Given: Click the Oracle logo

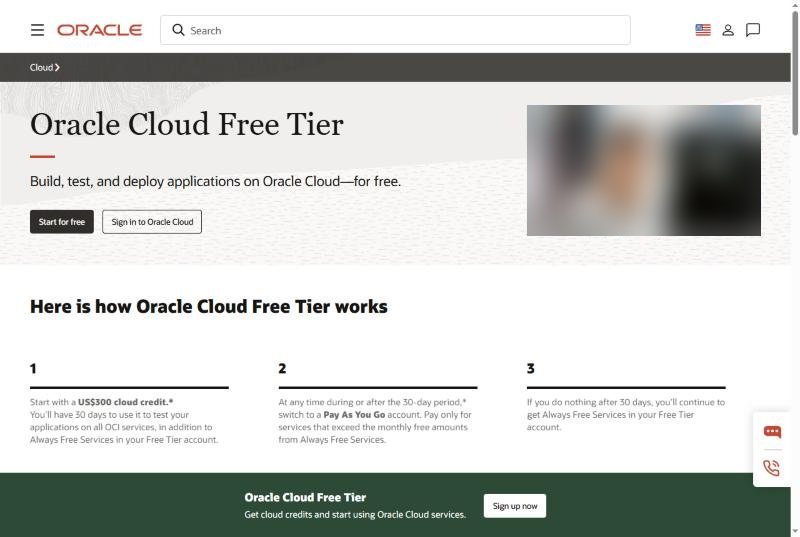Looking at the screenshot, I should (99, 30).
